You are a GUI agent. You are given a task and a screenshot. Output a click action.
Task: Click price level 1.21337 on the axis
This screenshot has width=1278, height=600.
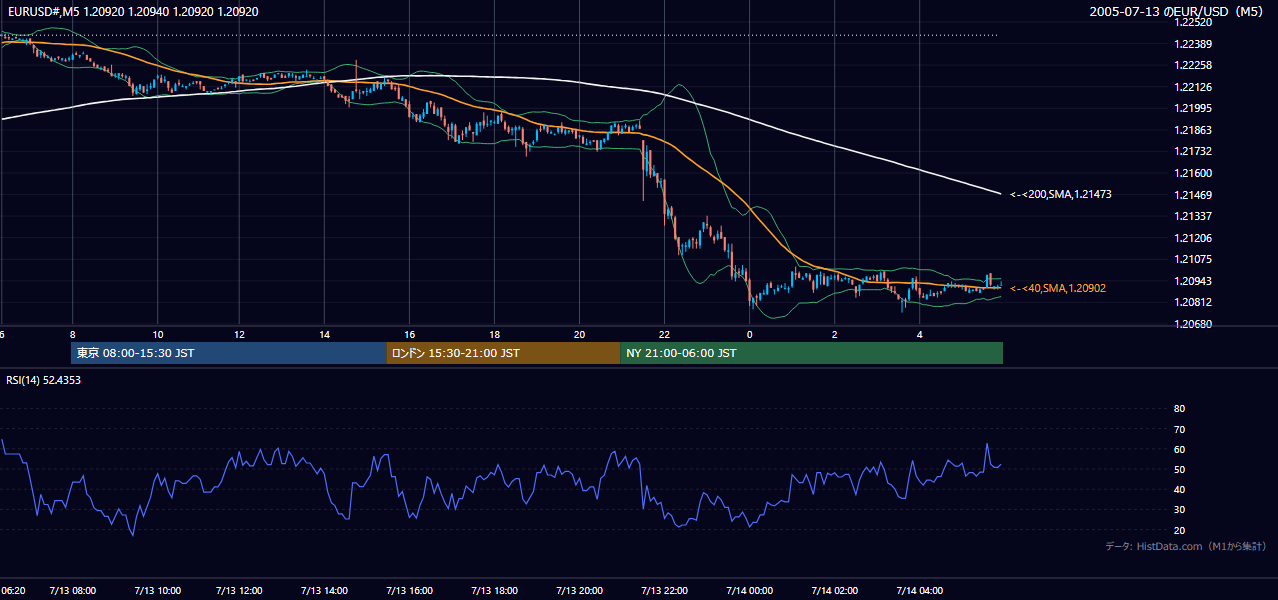[1193, 216]
